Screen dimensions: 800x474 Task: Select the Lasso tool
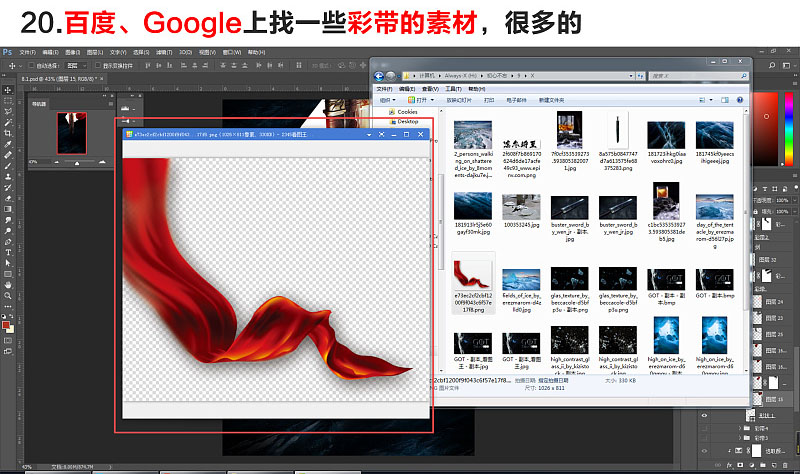(8, 112)
